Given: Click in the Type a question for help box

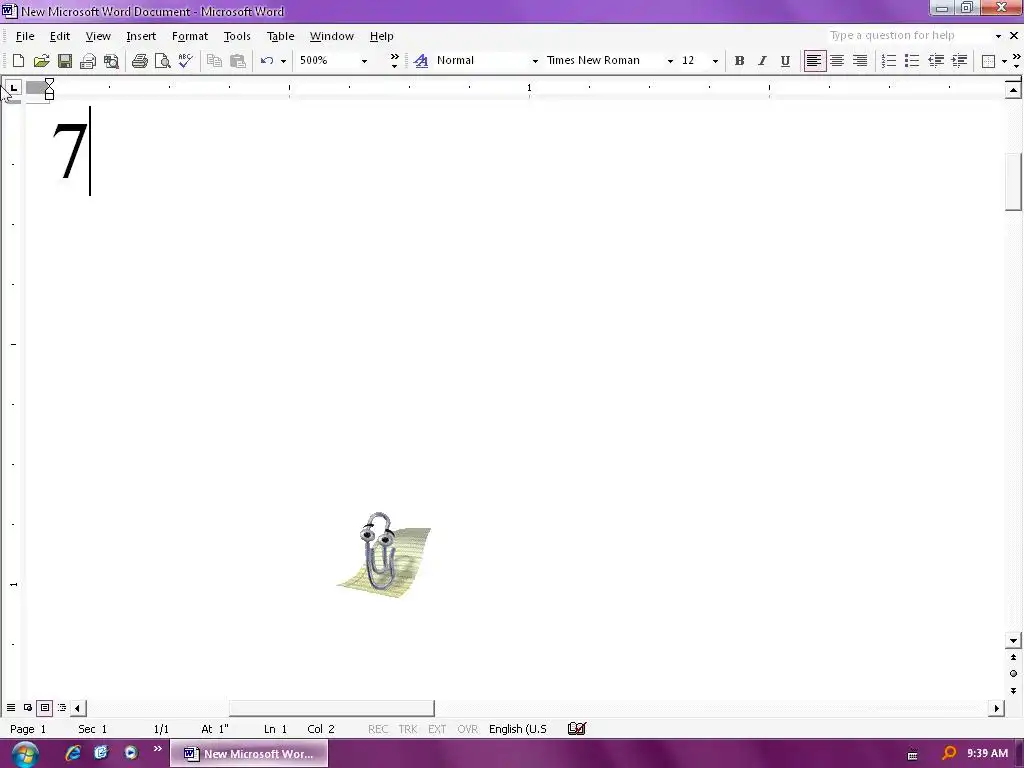Looking at the screenshot, I should coord(908,35).
